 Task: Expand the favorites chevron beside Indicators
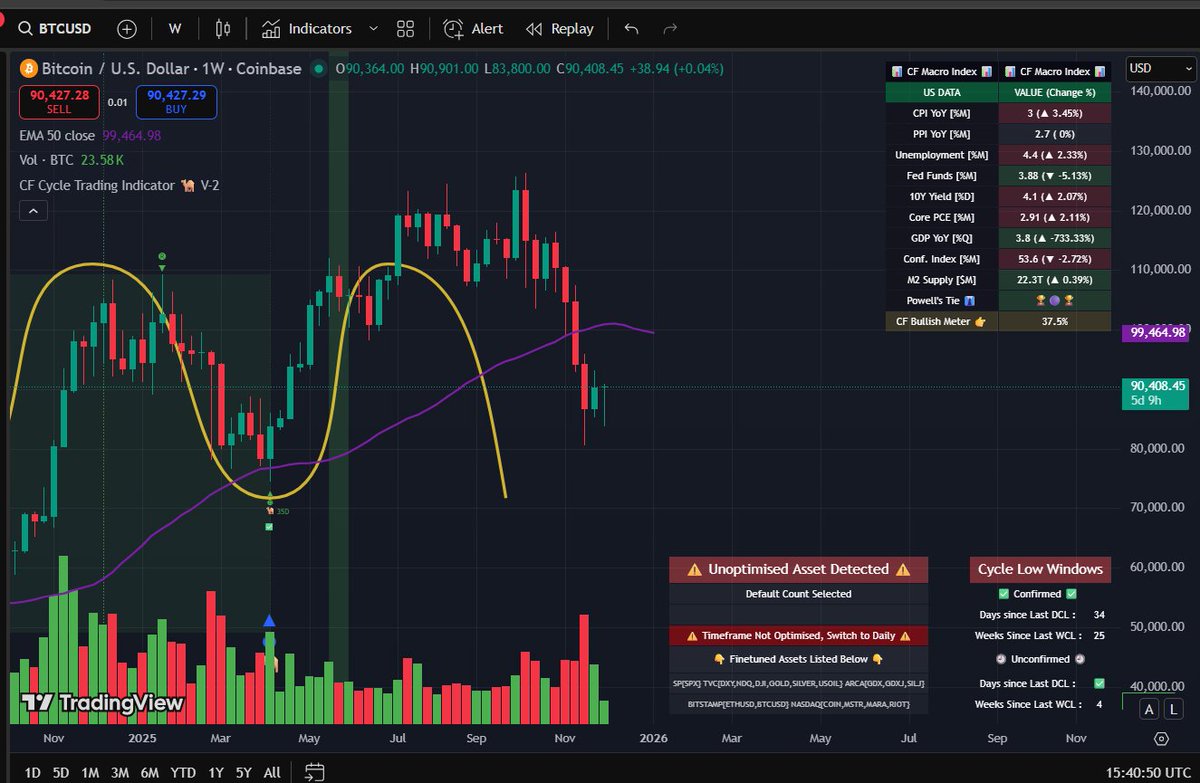[x=374, y=29]
